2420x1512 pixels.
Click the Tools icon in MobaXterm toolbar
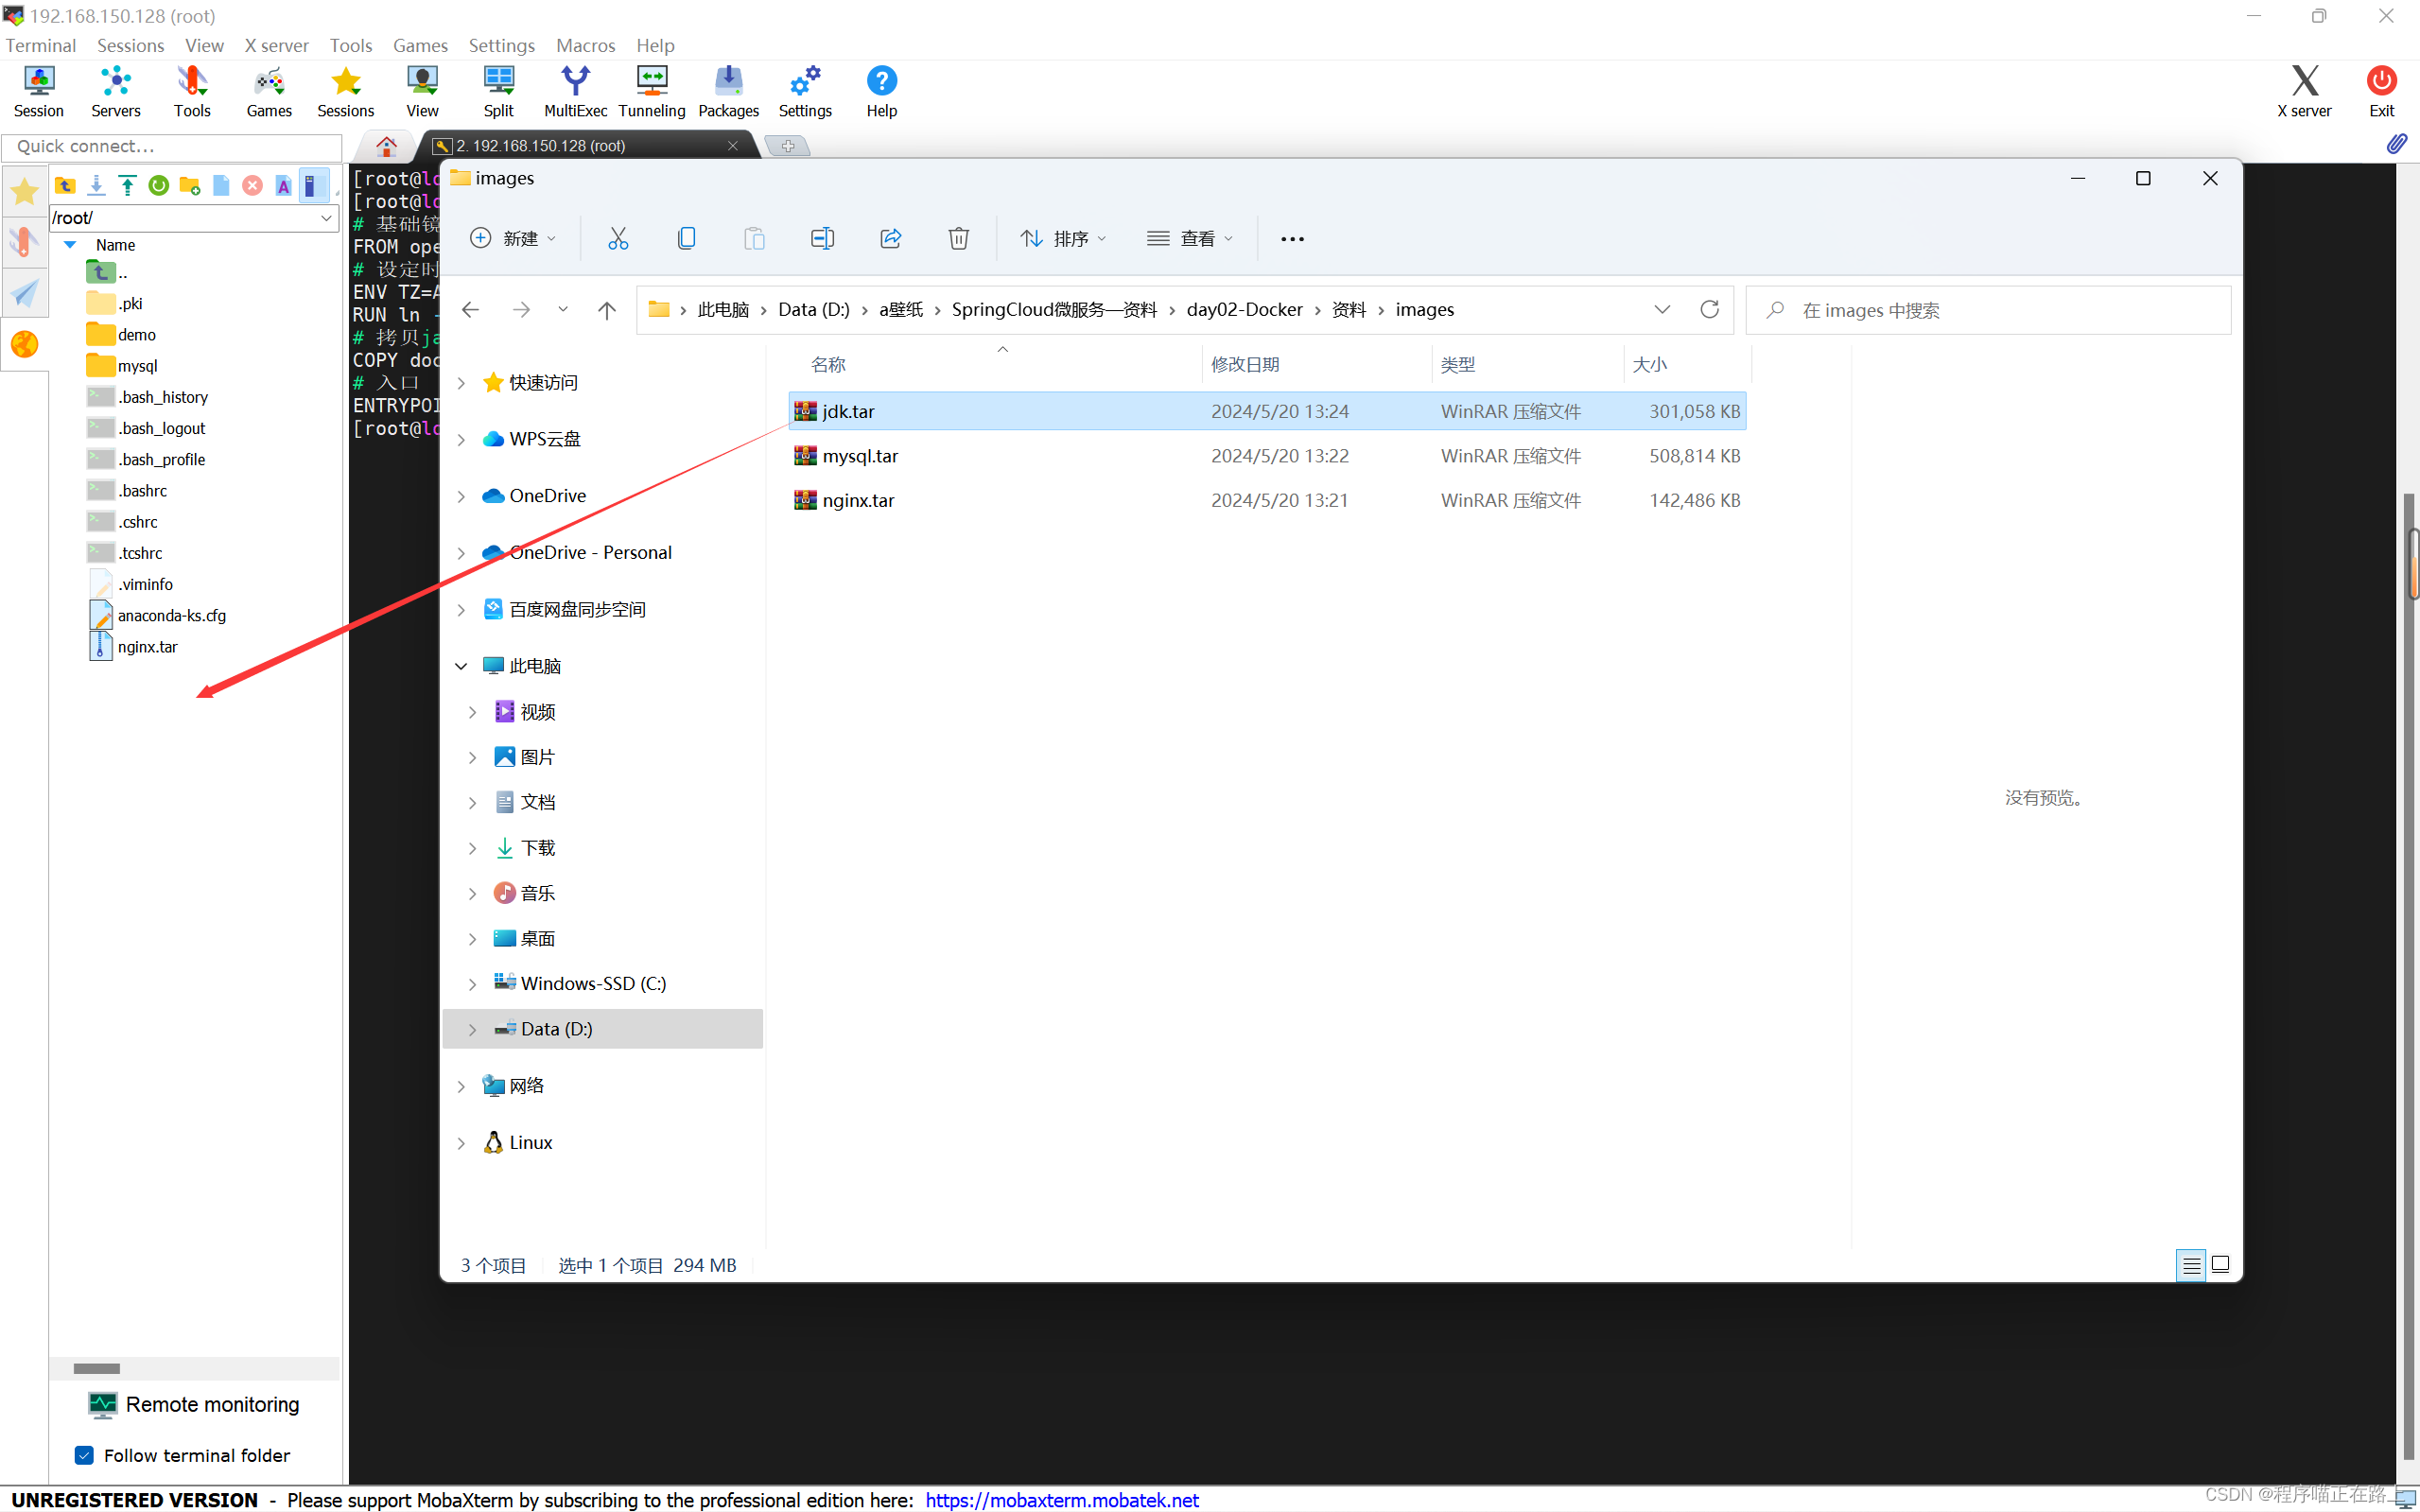(x=190, y=89)
